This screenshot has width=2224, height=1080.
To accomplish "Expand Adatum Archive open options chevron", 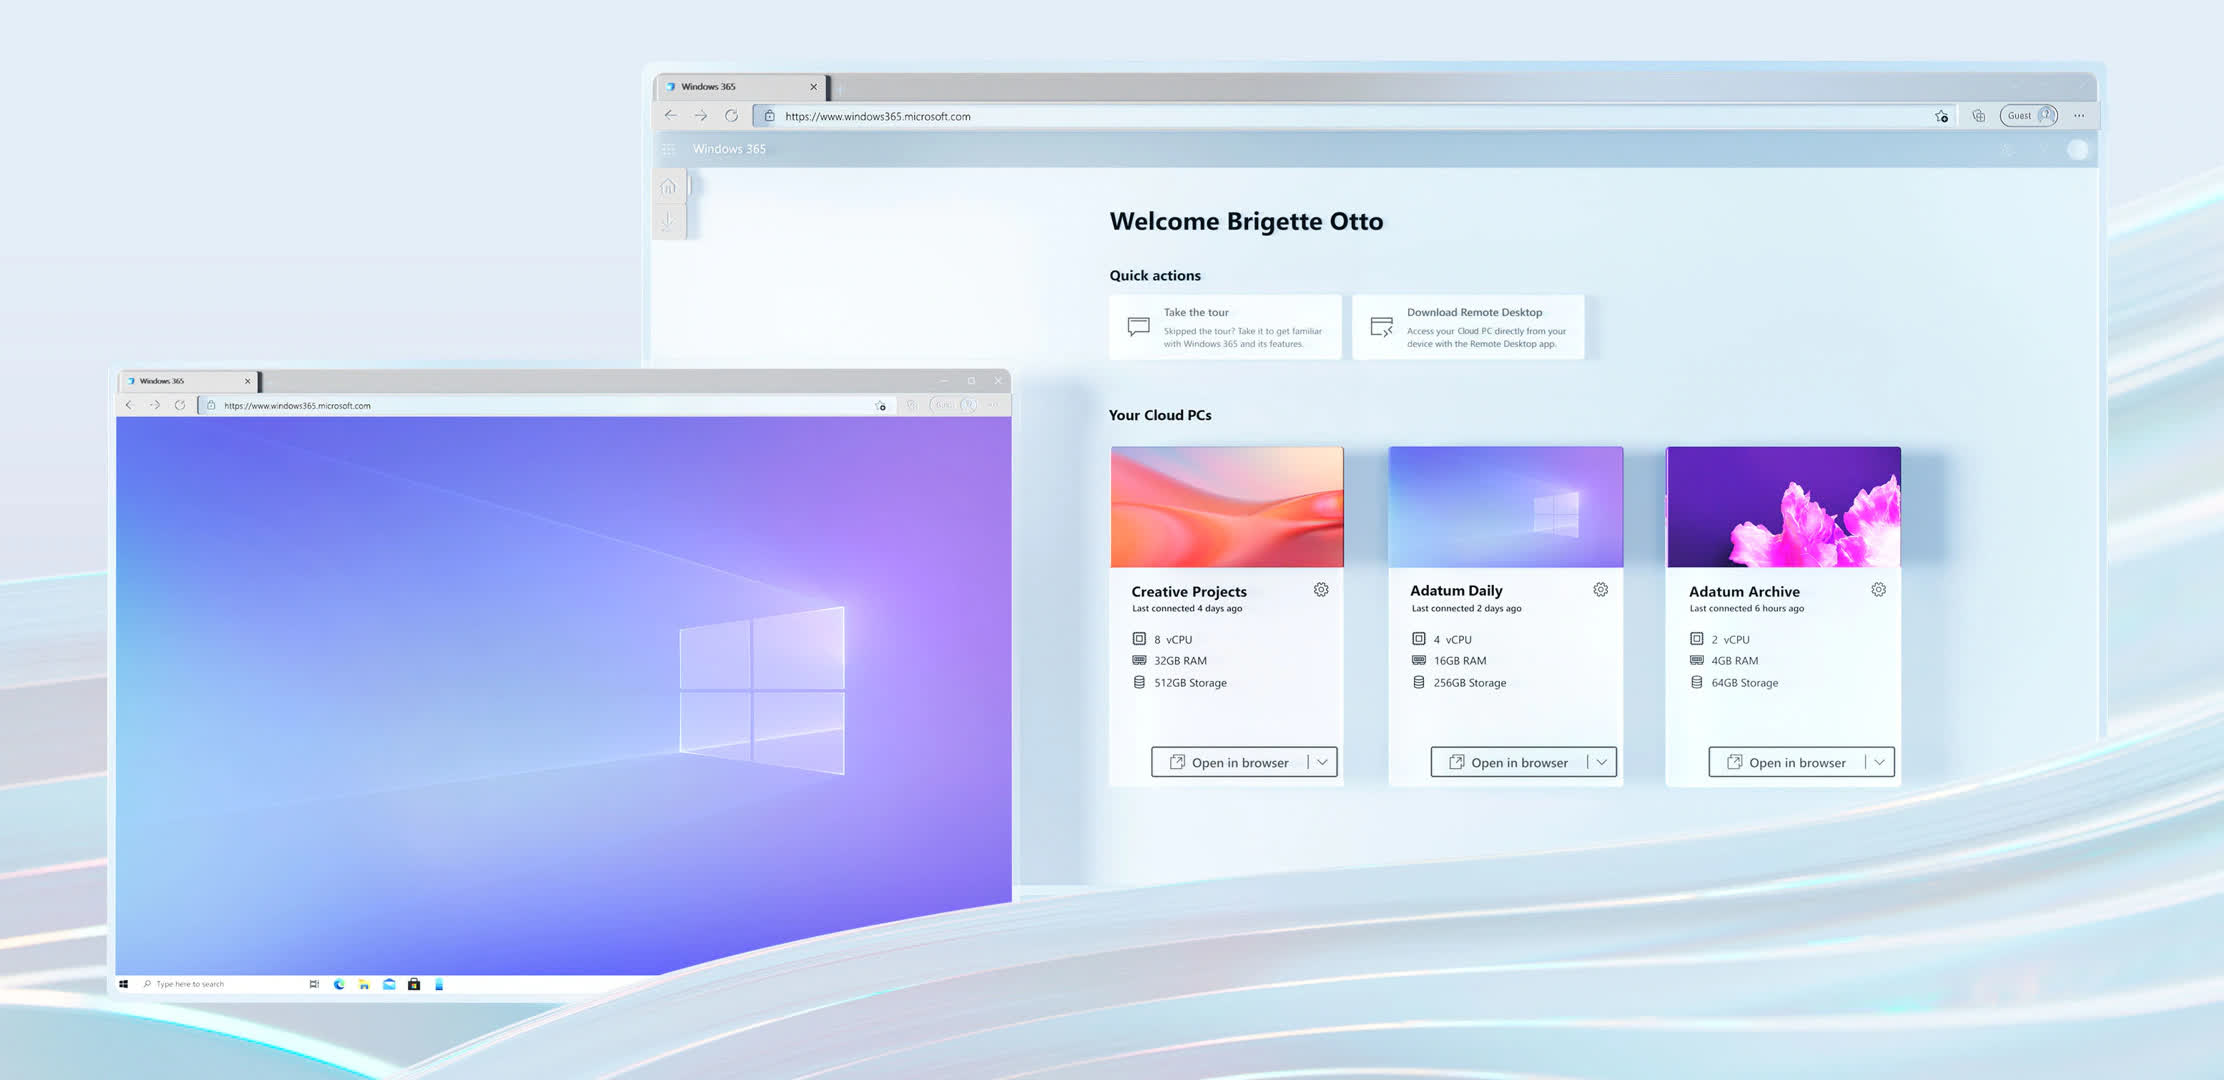I will point(1879,762).
